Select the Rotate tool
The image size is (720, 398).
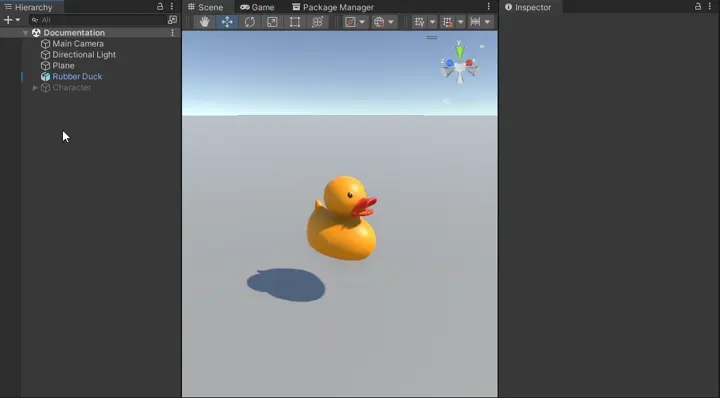[249, 22]
